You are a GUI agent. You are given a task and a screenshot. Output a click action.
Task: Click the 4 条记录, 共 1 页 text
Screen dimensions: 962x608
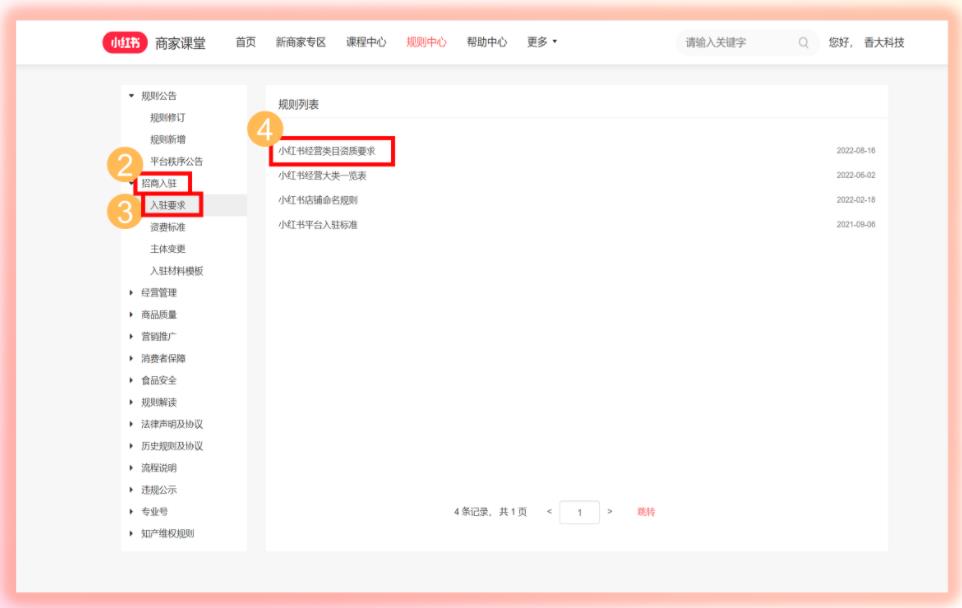coord(490,512)
